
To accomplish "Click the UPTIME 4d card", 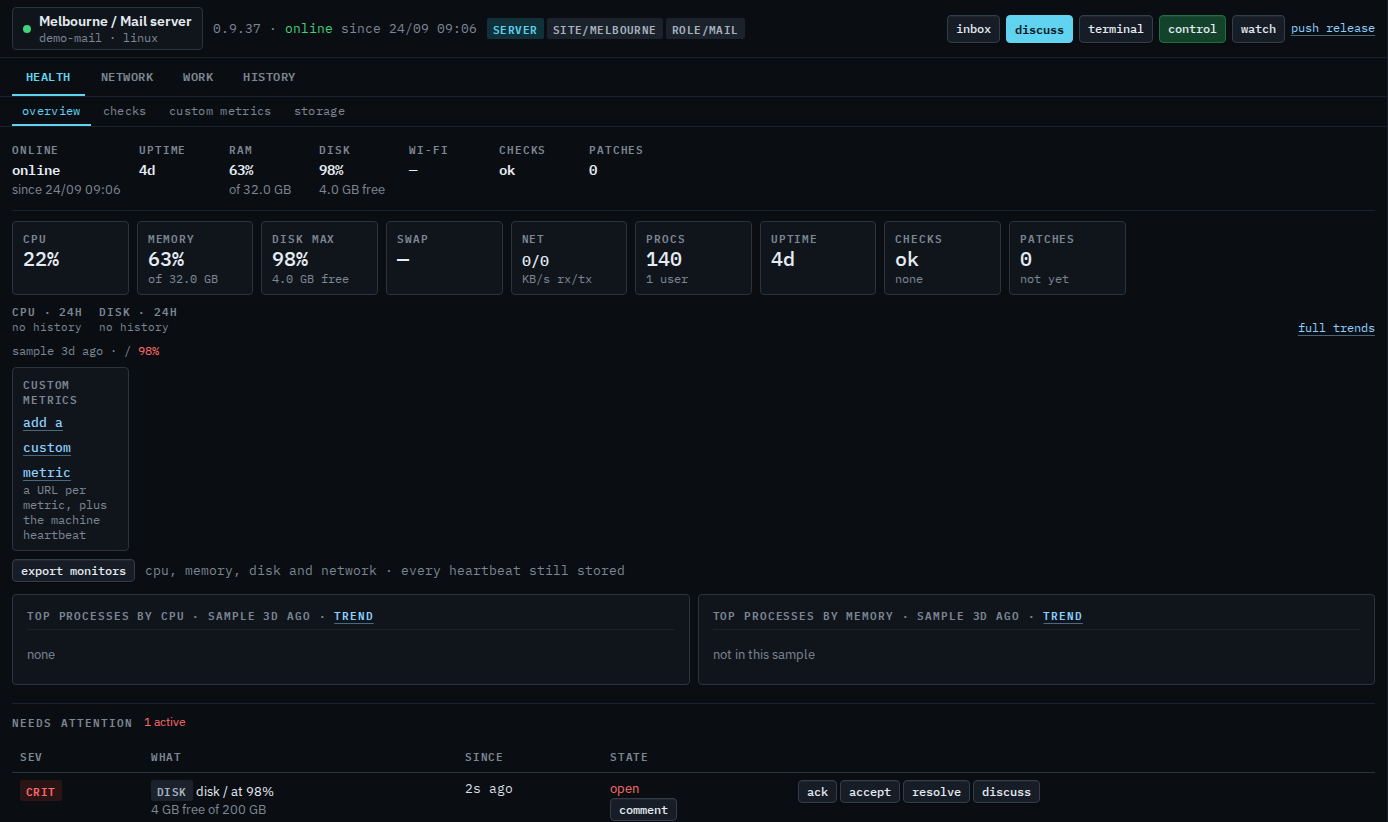I will point(818,258).
